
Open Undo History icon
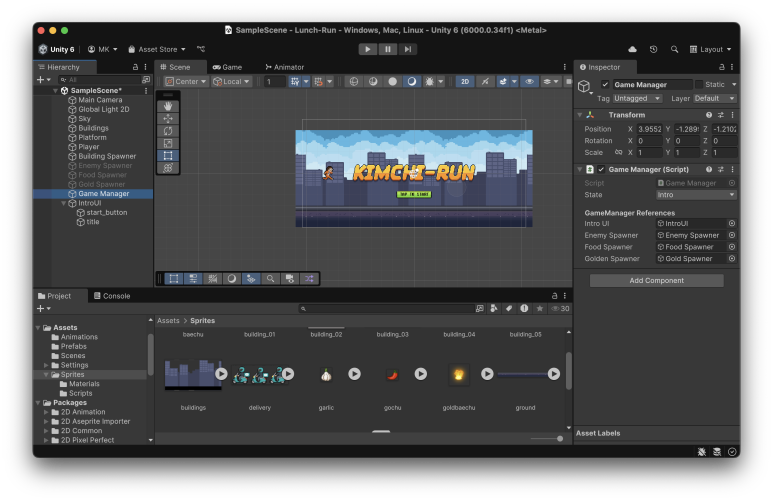coord(654,49)
